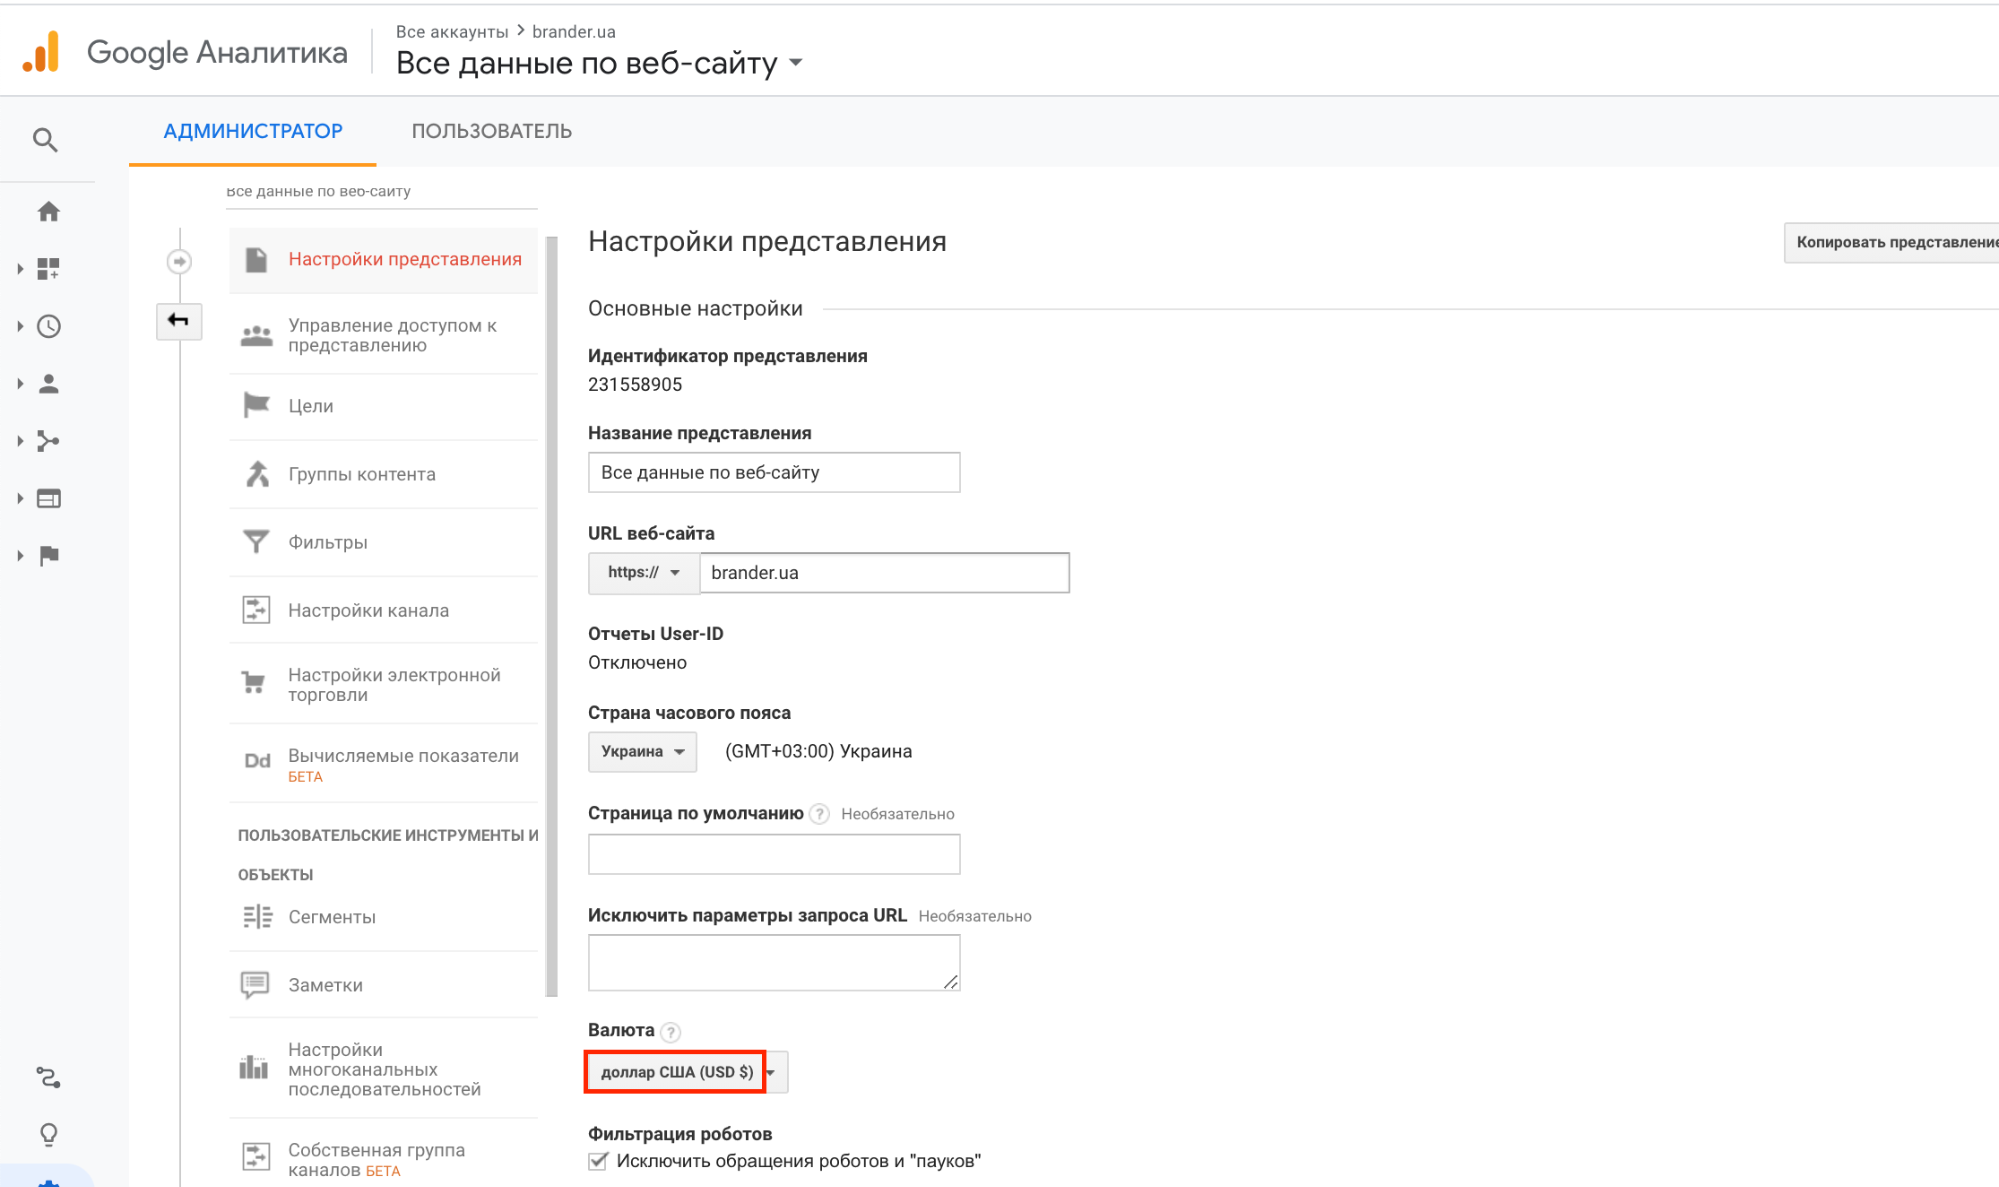Open the Украина time zone country dropdown
This screenshot has height=1187, width=1999.
(x=642, y=752)
